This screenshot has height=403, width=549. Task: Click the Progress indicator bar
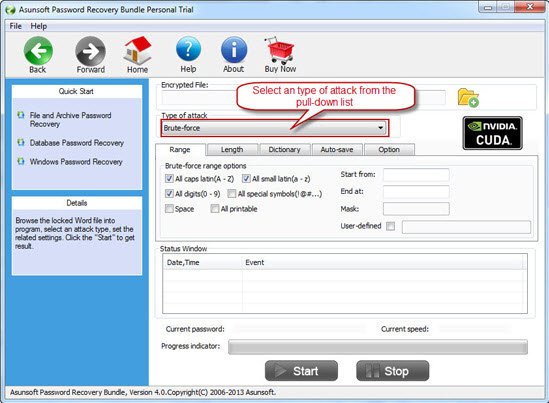(x=378, y=347)
